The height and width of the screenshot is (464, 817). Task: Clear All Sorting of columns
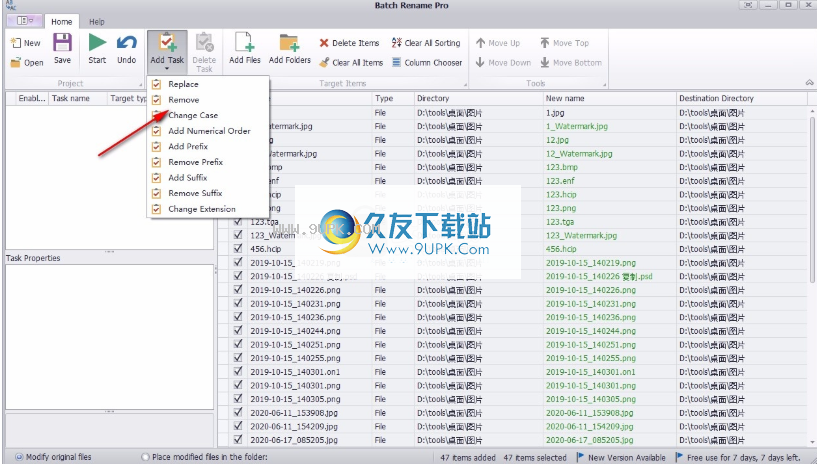point(426,43)
